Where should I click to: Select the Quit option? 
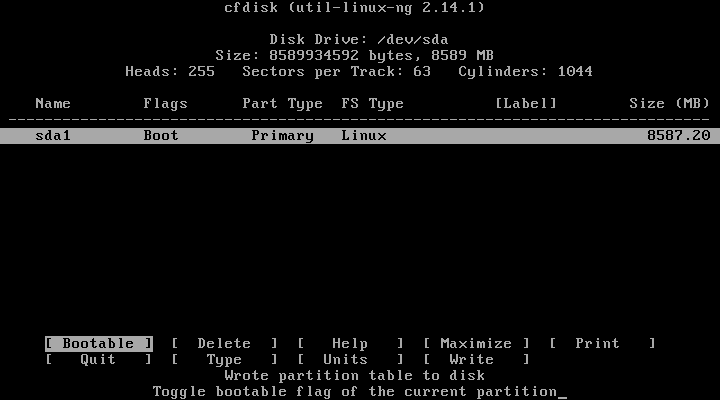pos(99,360)
